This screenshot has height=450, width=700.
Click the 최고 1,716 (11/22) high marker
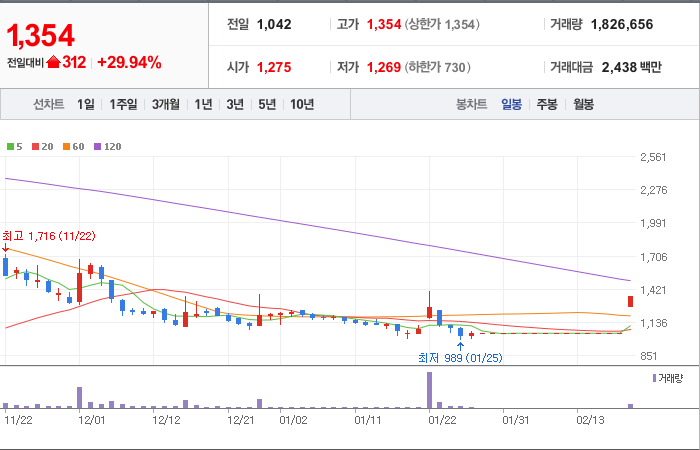[x=49, y=236]
